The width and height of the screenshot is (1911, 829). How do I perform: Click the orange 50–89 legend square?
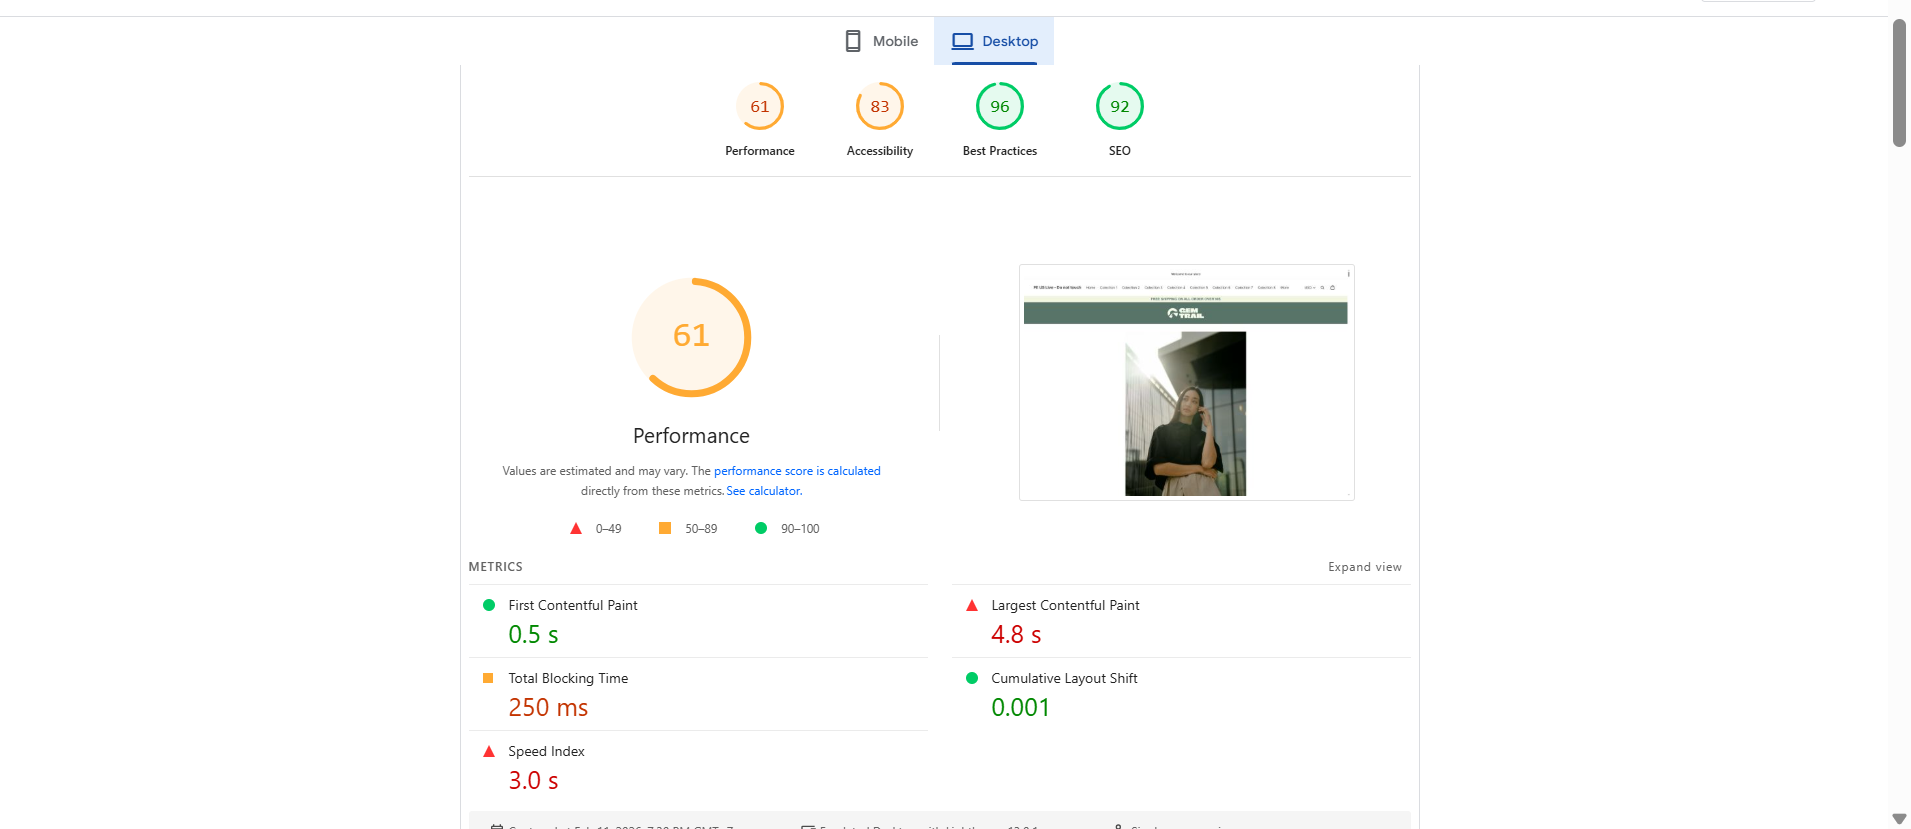pyautogui.click(x=665, y=528)
